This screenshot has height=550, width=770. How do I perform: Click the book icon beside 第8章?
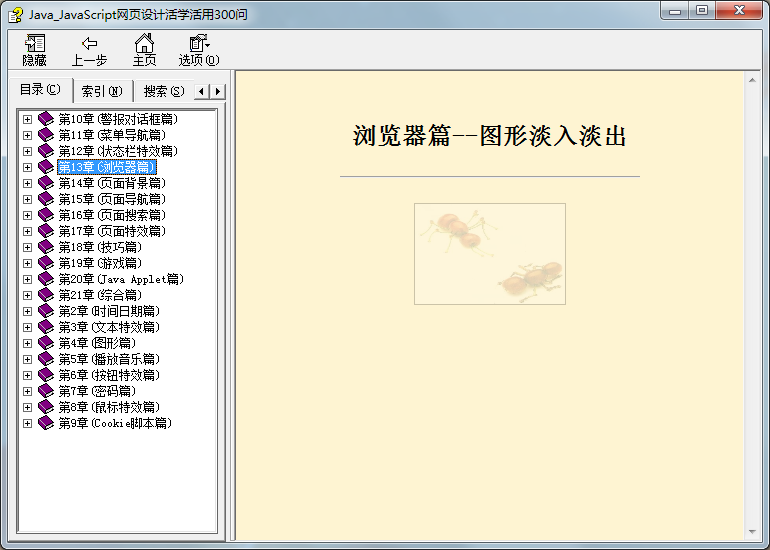(x=46, y=407)
